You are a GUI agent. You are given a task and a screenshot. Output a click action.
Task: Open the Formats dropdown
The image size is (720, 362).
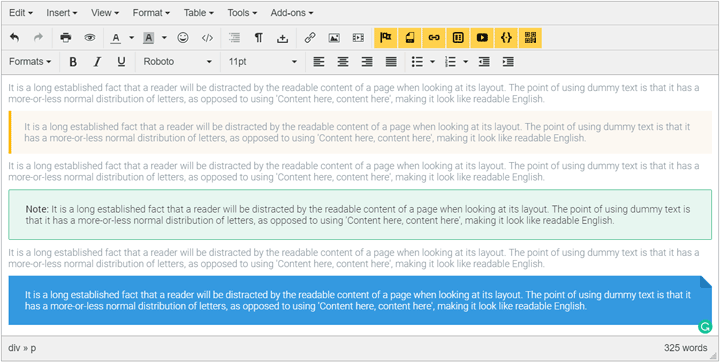click(30, 62)
